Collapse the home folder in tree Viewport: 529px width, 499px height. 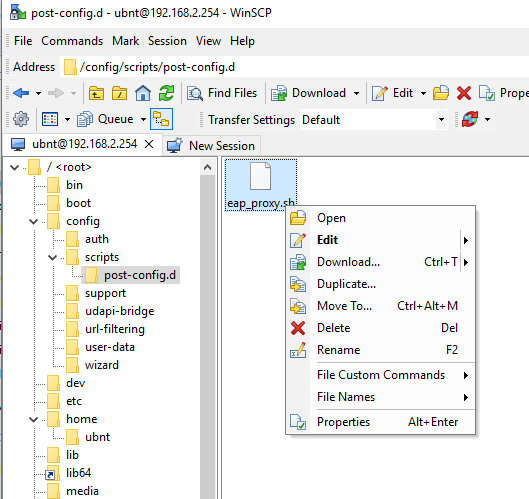coord(33,419)
